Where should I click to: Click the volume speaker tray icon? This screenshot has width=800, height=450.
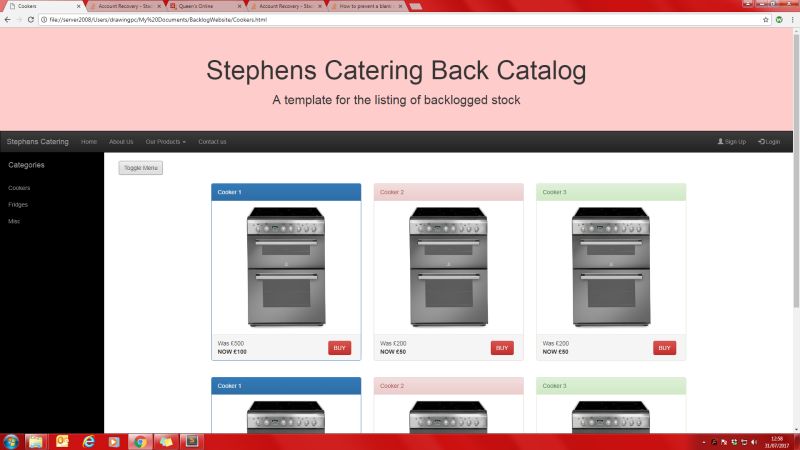coord(754,442)
